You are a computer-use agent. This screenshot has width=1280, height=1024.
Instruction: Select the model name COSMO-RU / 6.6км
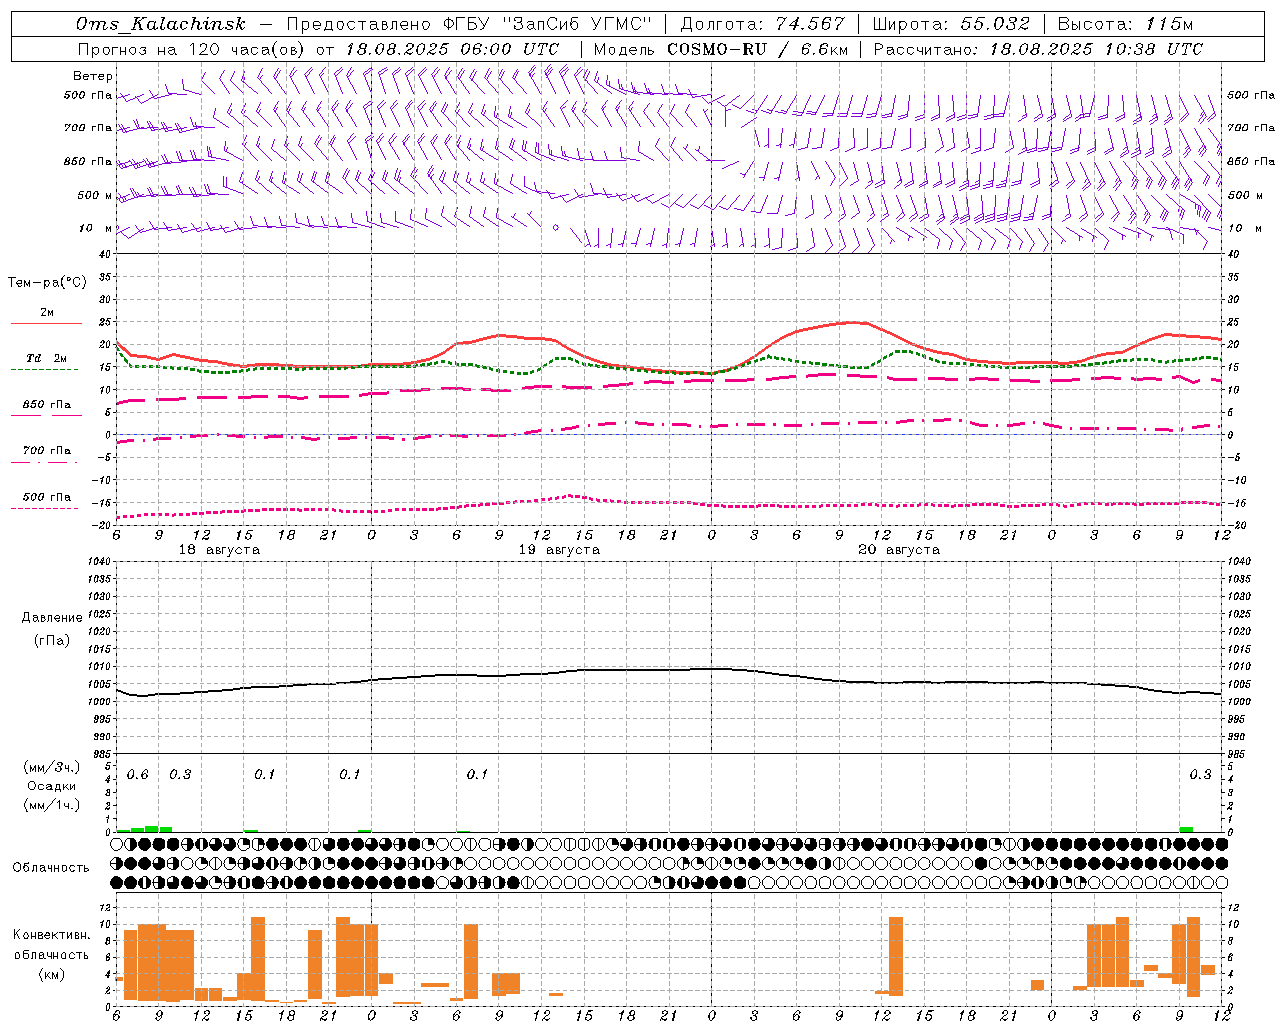pyautogui.click(x=757, y=49)
